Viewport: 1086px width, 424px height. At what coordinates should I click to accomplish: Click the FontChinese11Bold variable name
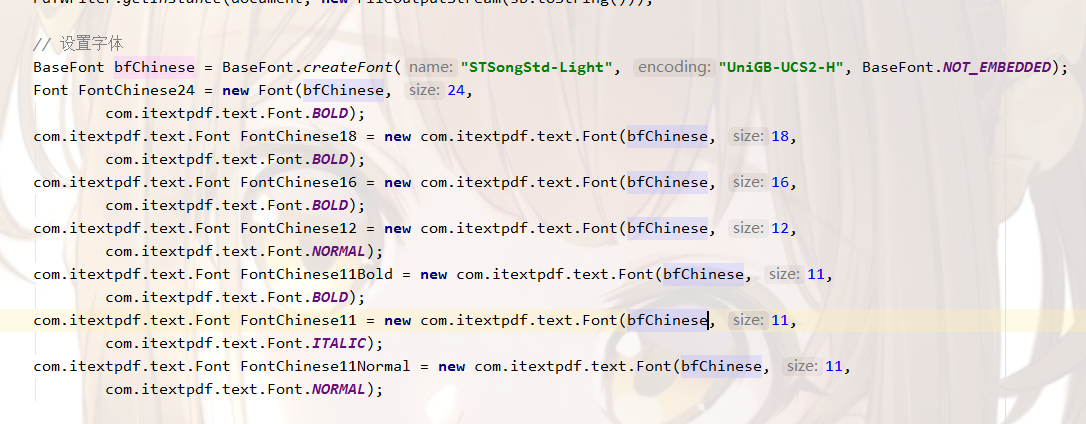point(317,274)
